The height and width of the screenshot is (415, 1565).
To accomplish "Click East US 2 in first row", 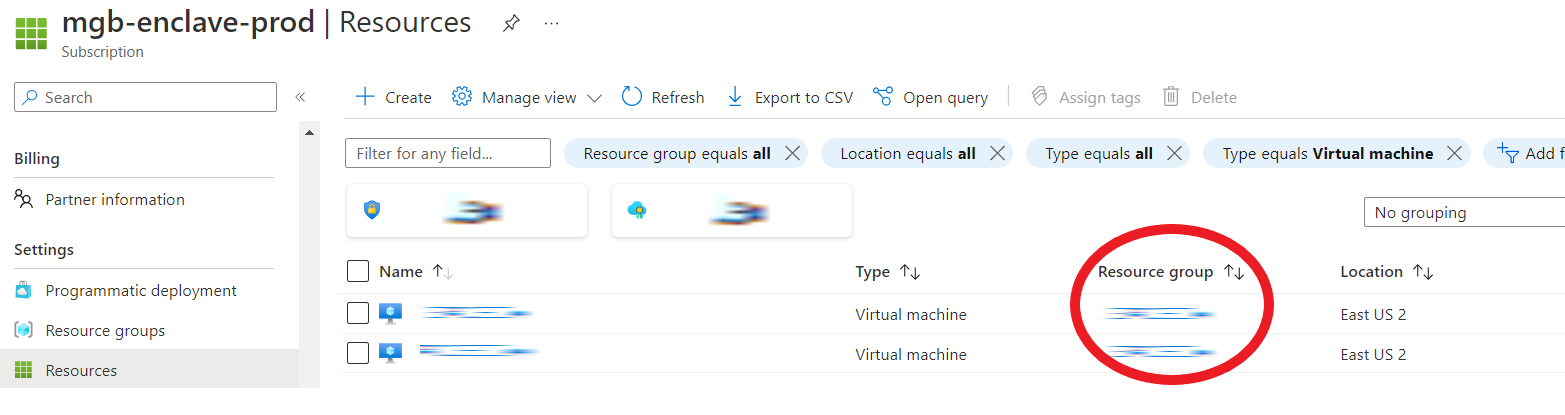I will pyautogui.click(x=1373, y=314).
